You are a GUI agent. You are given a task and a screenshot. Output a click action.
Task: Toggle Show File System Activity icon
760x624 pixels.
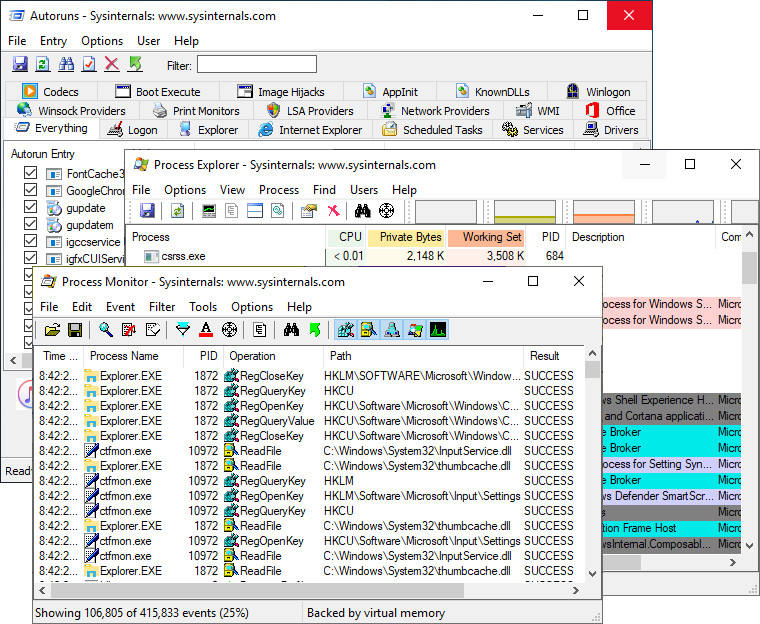coord(368,330)
